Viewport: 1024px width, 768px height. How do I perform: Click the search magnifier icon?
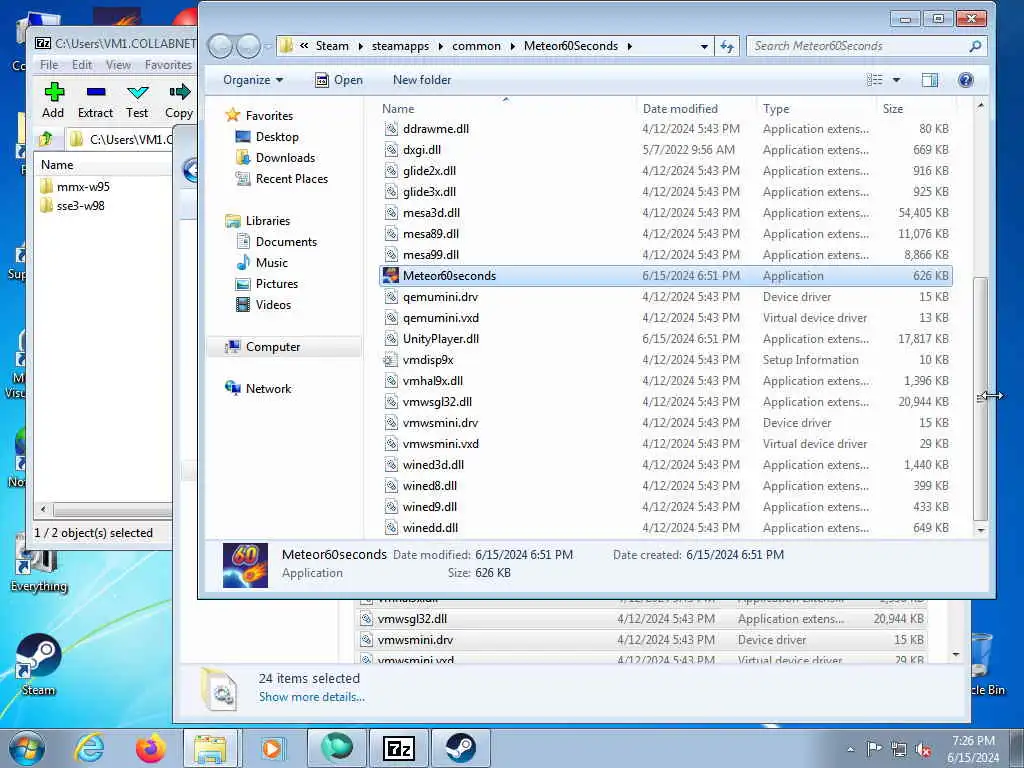tap(975, 46)
